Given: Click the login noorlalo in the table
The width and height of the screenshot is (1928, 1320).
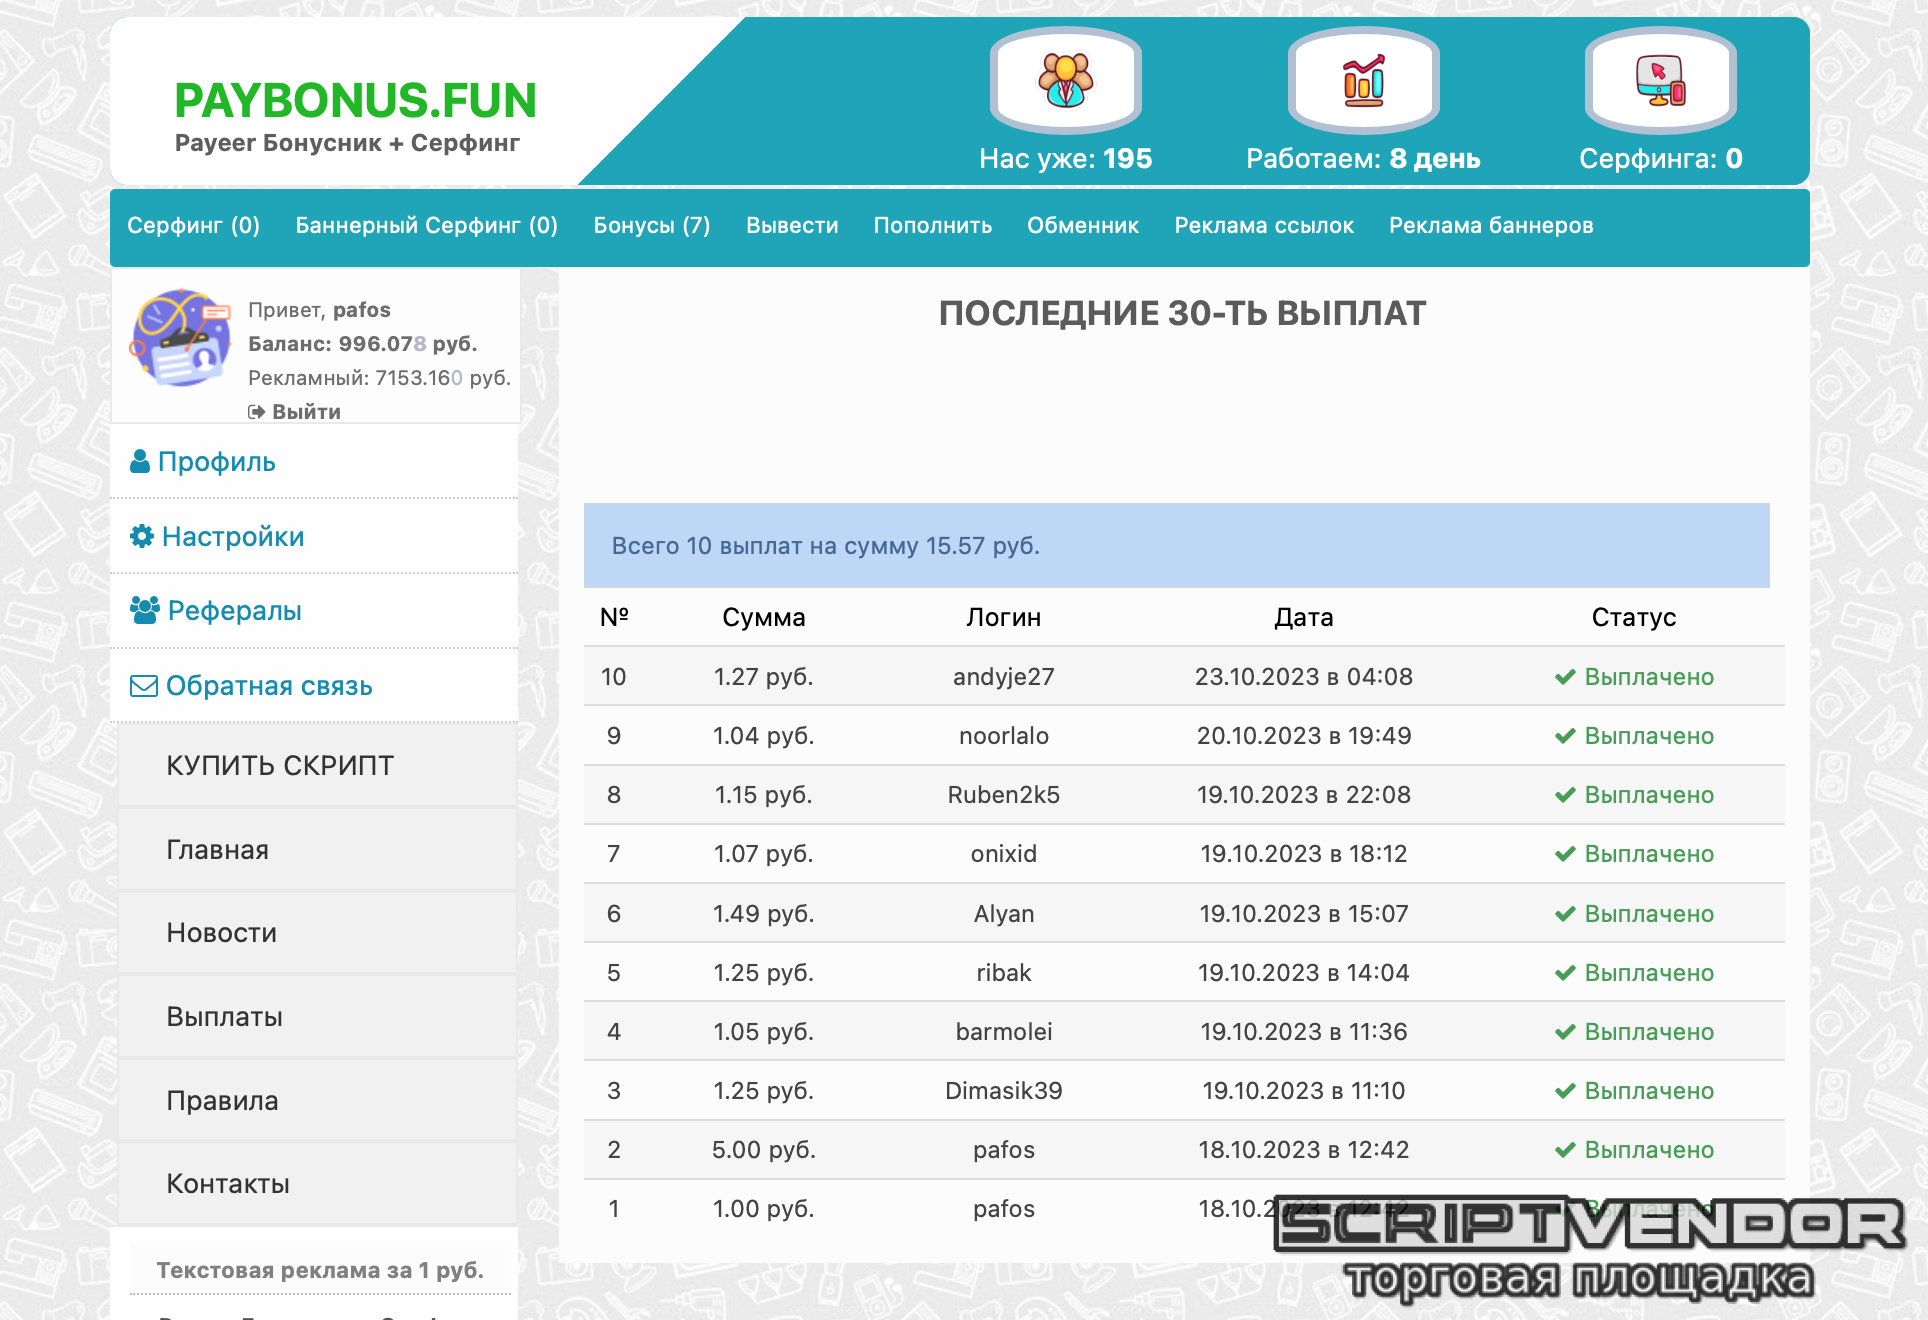Looking at the screenshot, I should pos(1004,736).
